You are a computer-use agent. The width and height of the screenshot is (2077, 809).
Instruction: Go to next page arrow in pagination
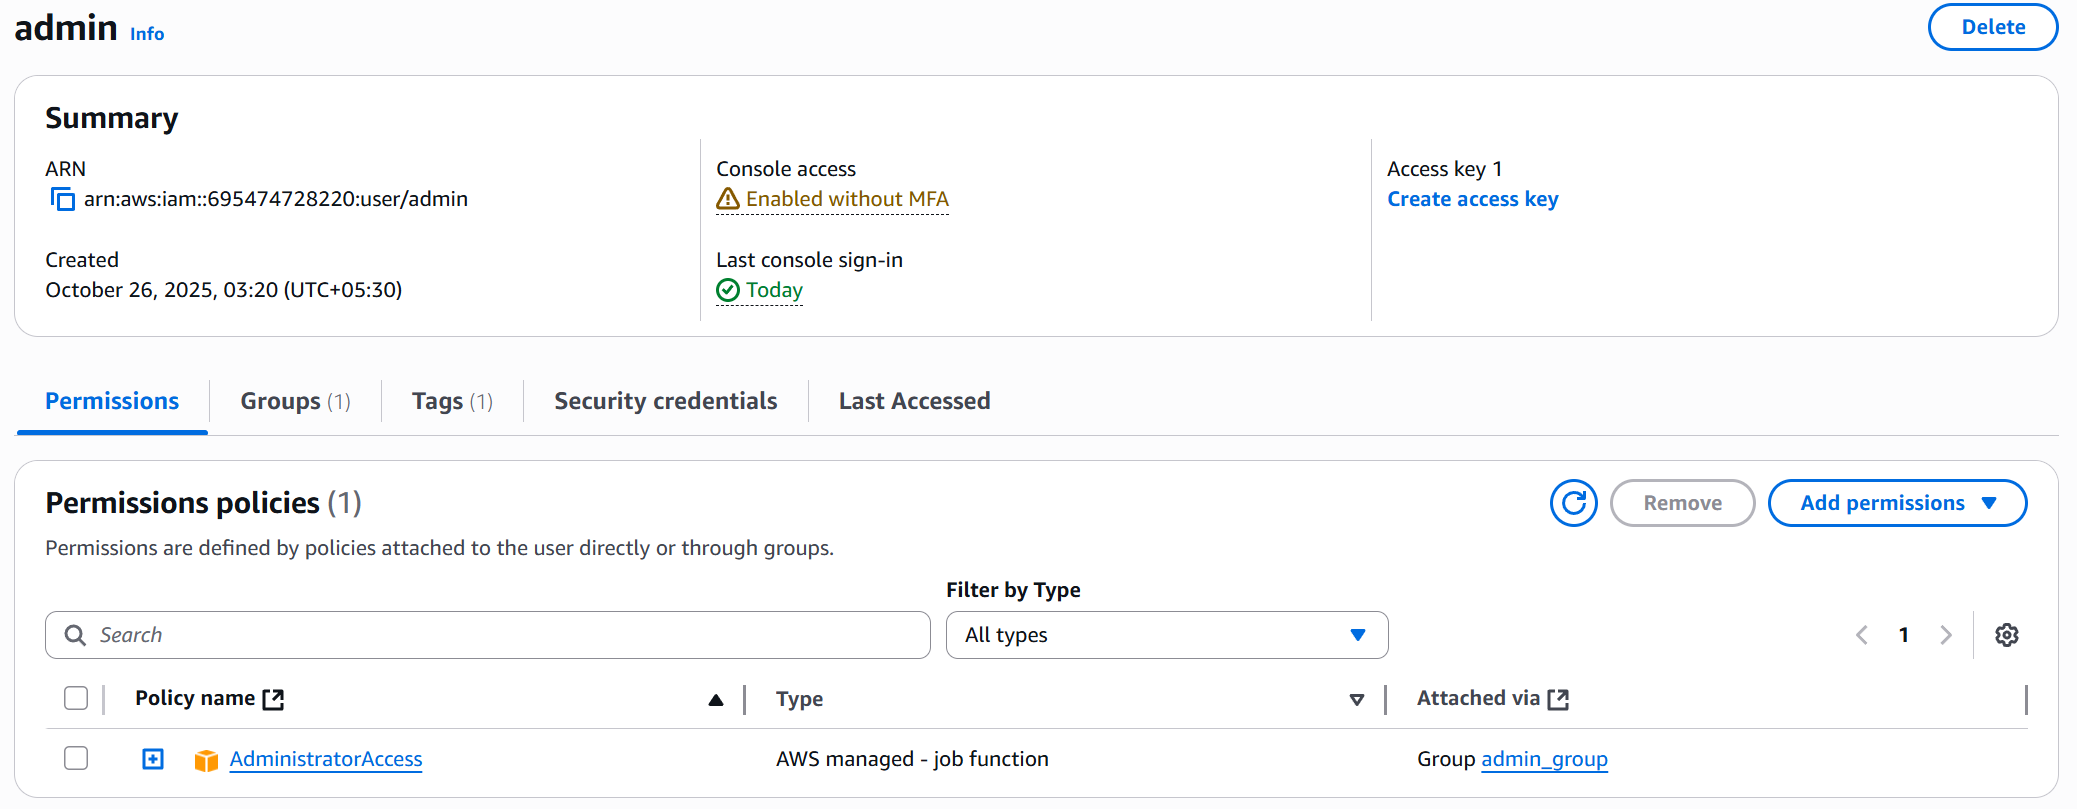pyautogui.click(x=1946, y=635)
